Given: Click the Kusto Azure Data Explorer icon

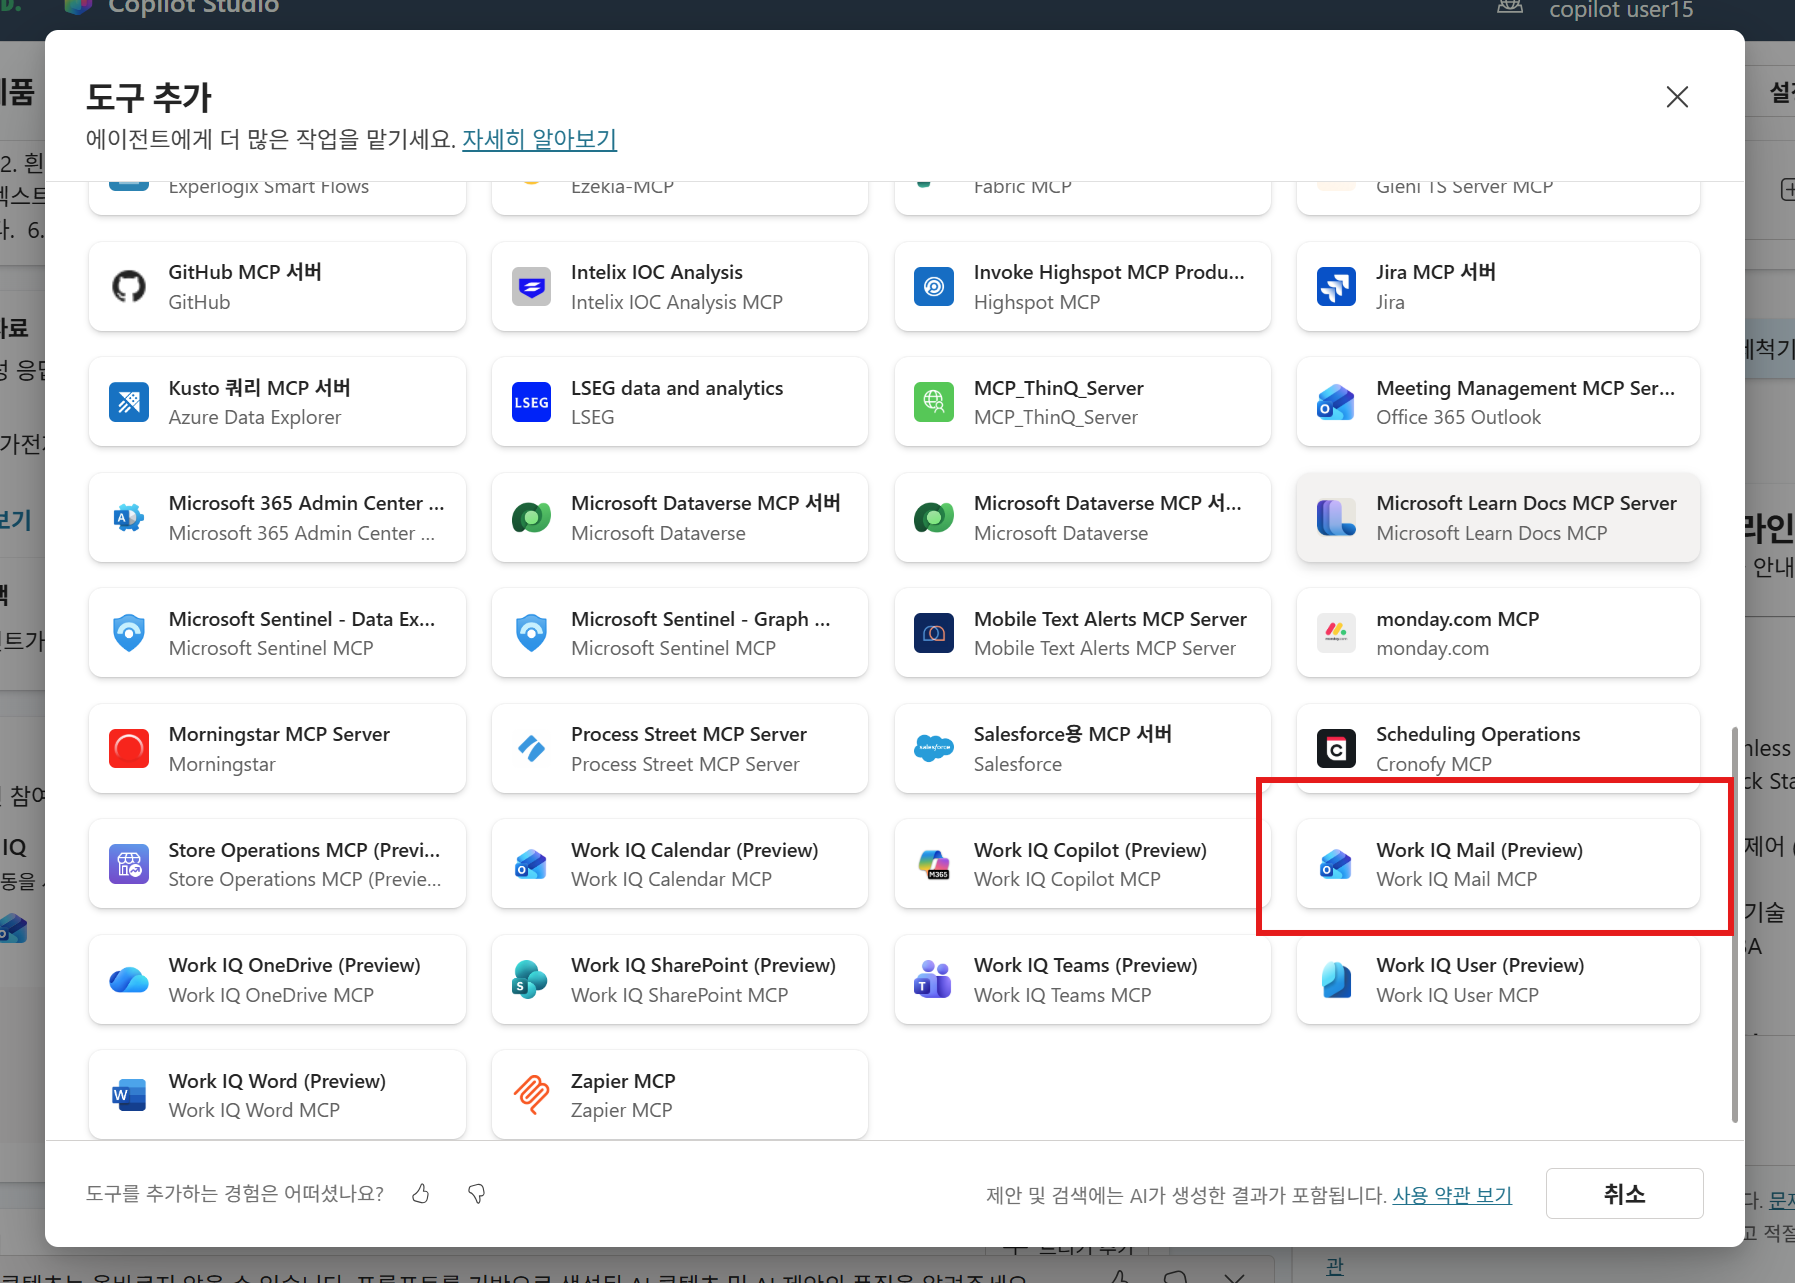Looking at the screenshot, I should (129, 402).
